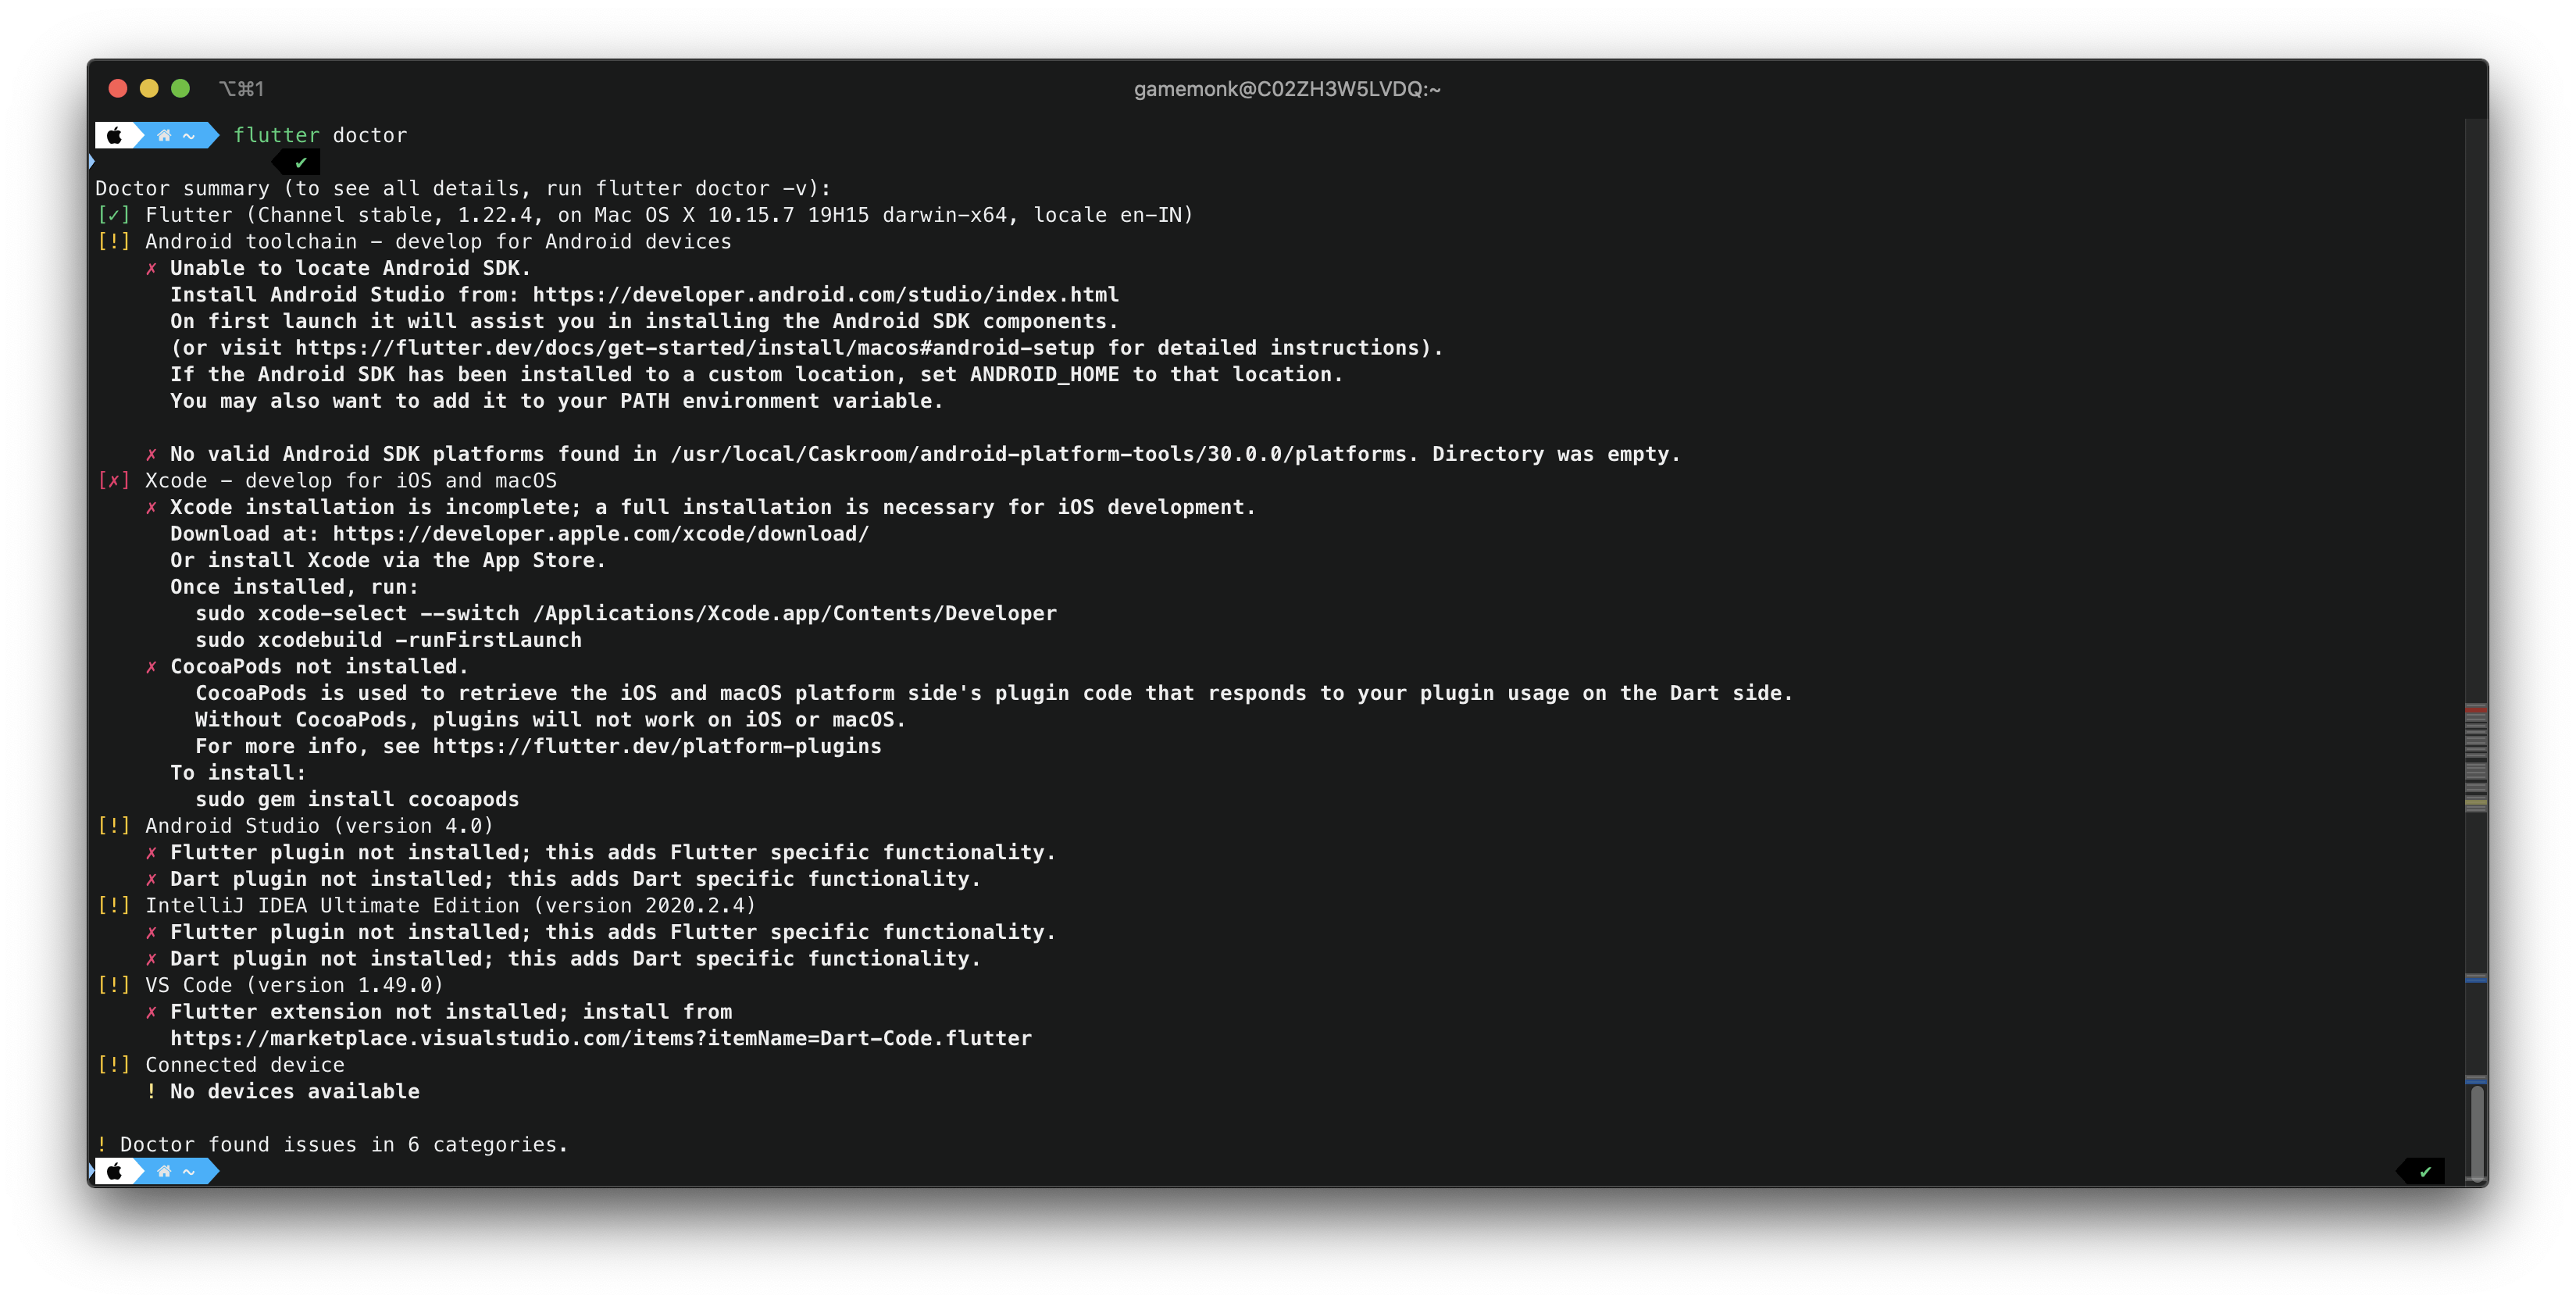Click the yellow '!' beside 'No devices available'
Screen dimensions: 2576x1303
pos(151,1091)
